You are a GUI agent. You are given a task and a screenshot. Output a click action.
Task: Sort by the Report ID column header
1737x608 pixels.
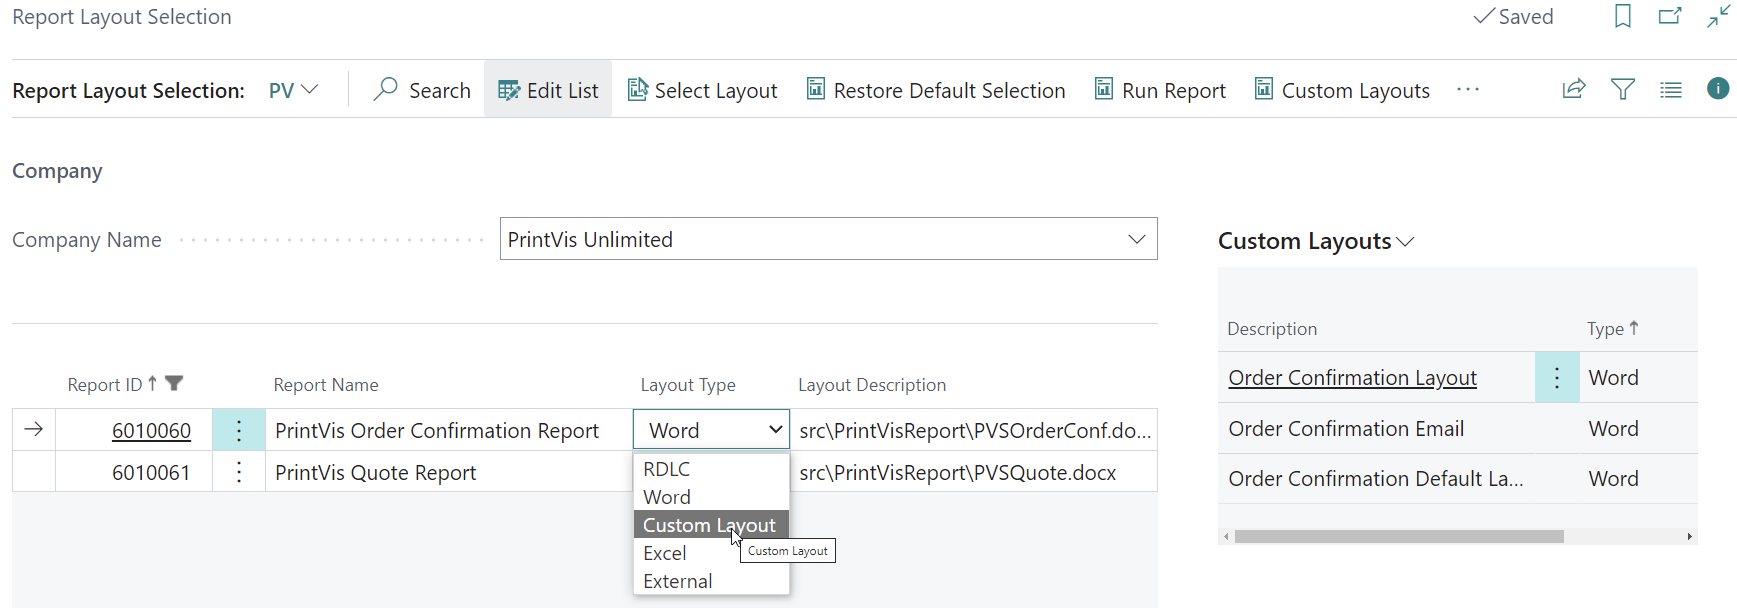coord(105,385)
